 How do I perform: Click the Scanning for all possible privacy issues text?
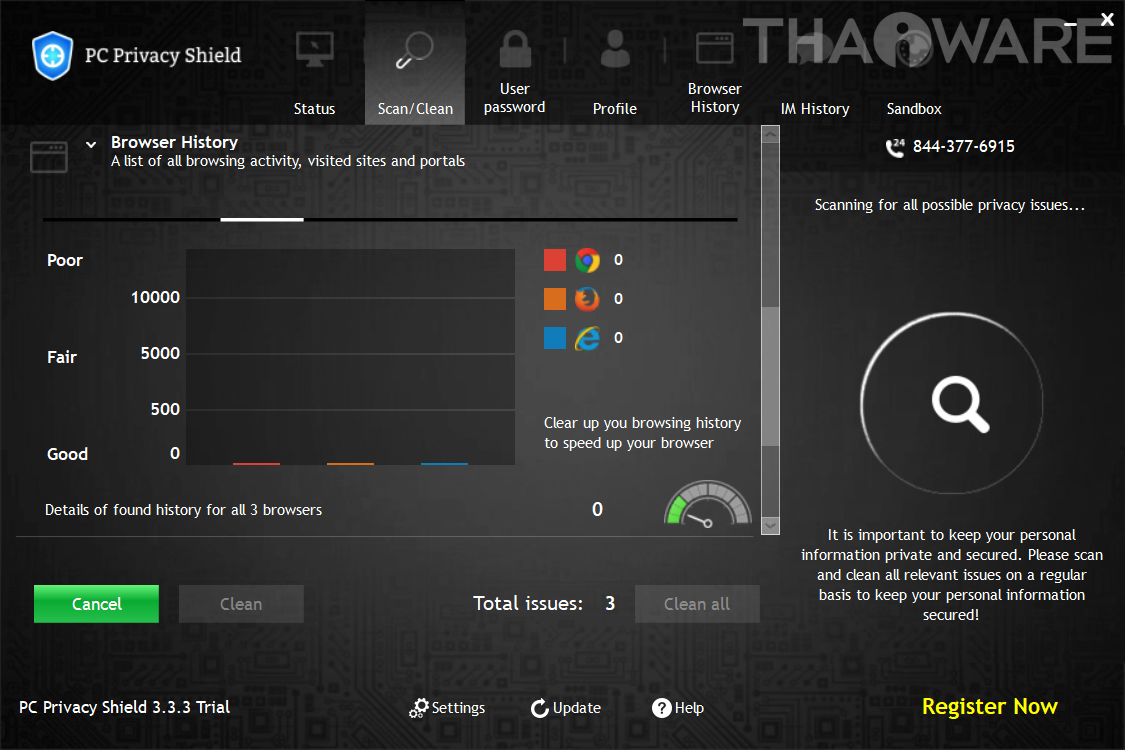pyautogui.click(x=950, y=205)
